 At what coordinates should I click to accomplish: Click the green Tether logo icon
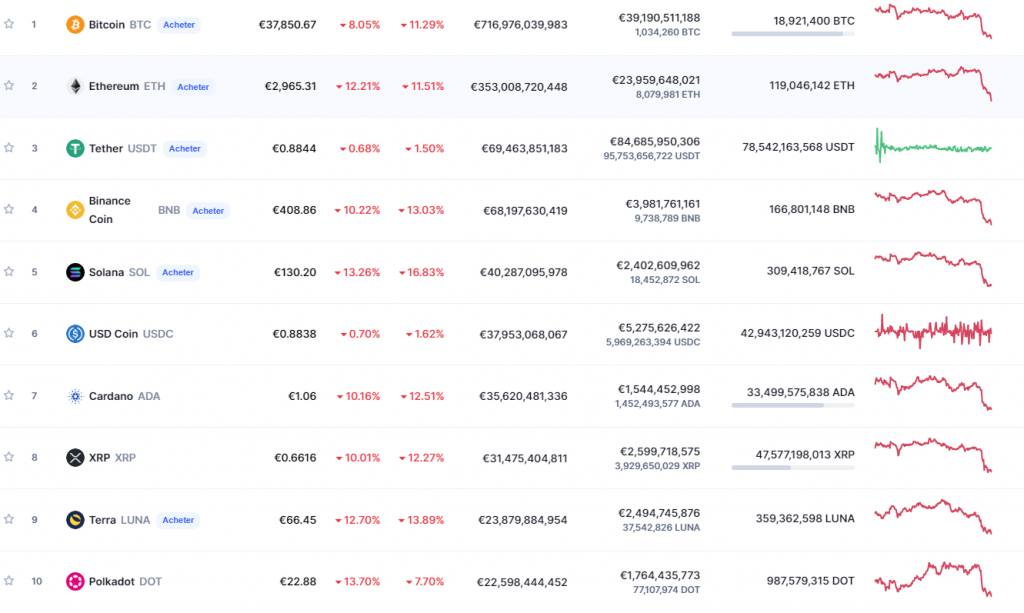75,148
